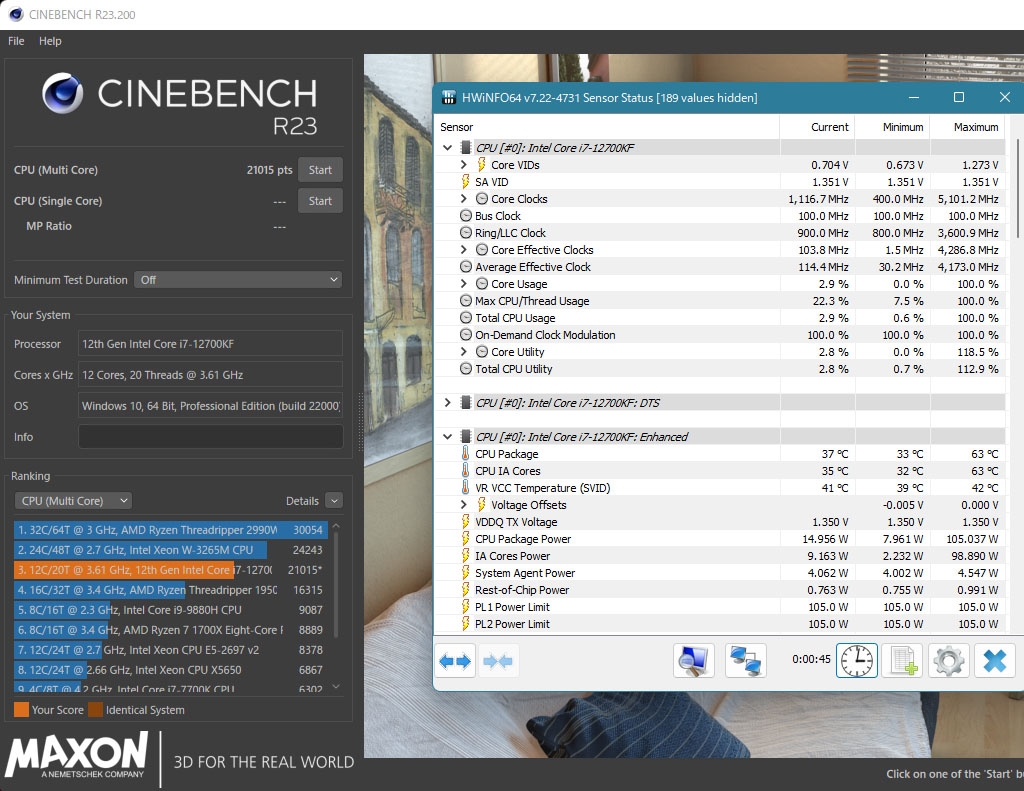Click the ranking list vertical scrollbar

pyautogui.click(x=336, y=585)
